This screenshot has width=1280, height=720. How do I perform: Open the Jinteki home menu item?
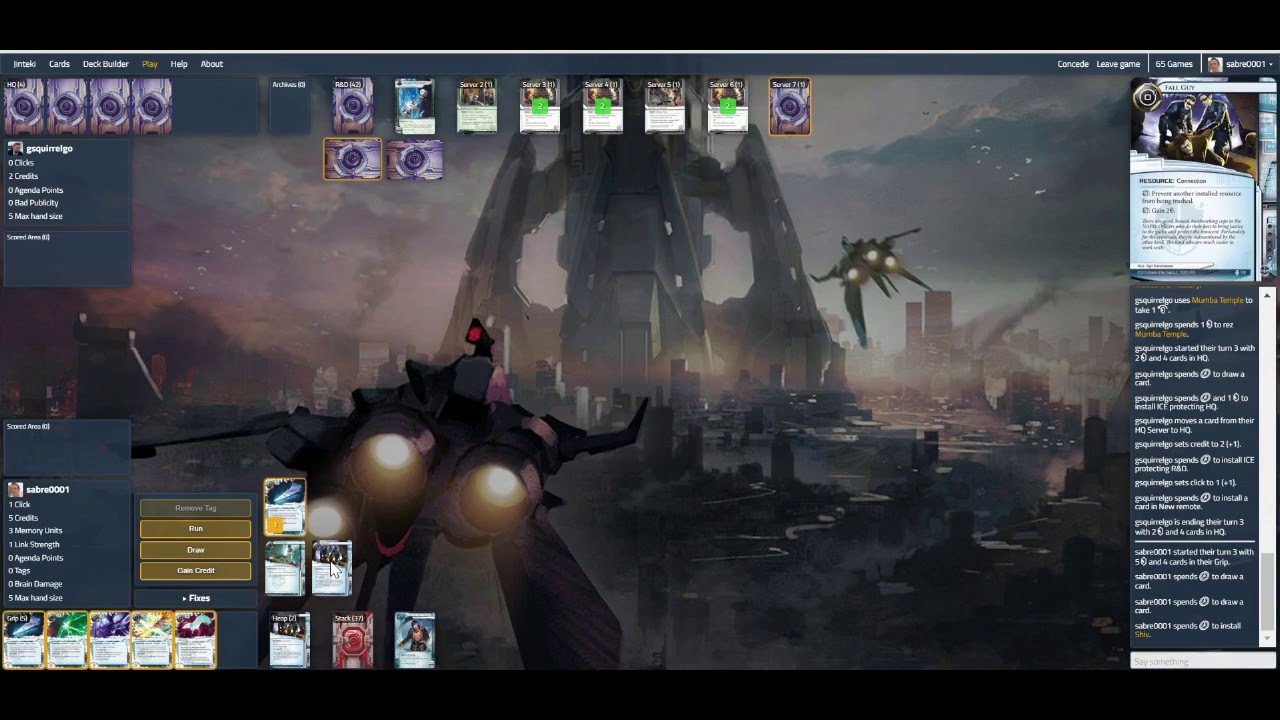24,64
